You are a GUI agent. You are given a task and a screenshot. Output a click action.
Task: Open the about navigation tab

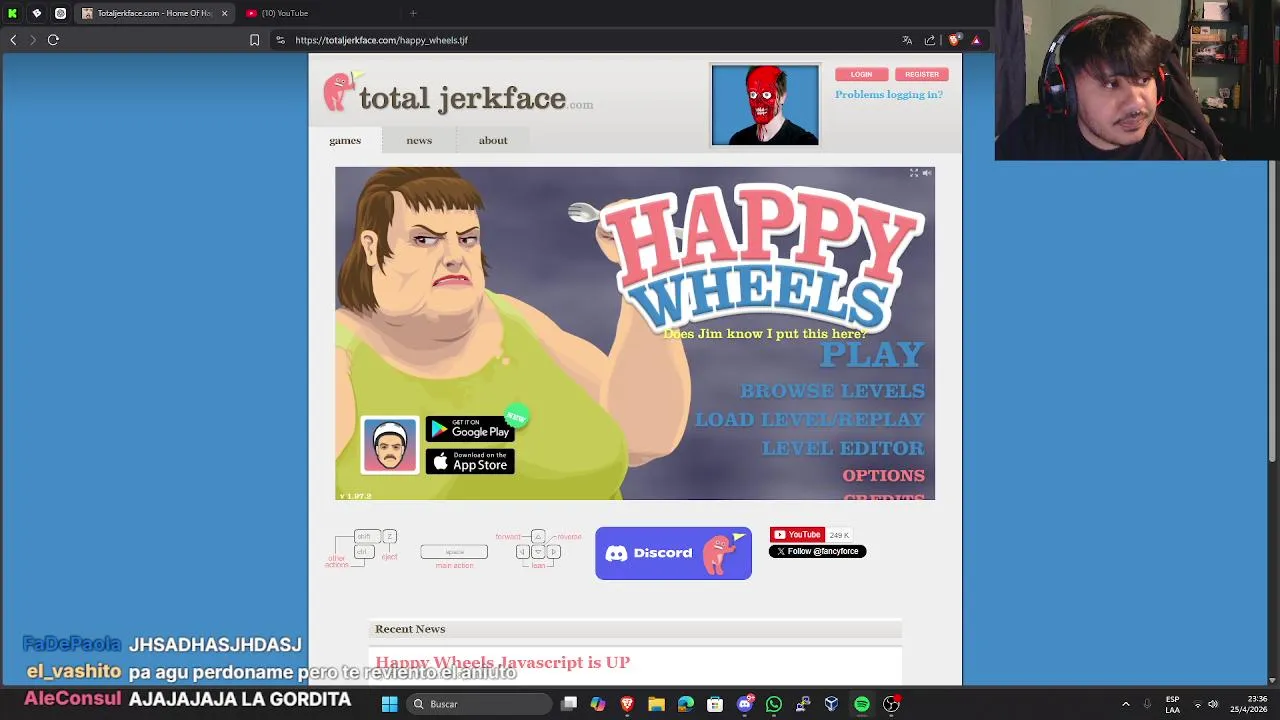[493, 140]
